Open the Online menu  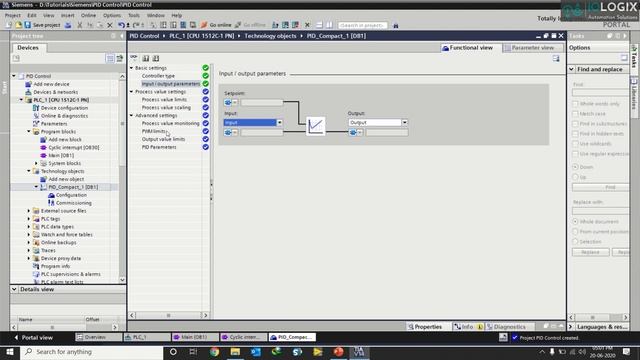click(88, 15)
